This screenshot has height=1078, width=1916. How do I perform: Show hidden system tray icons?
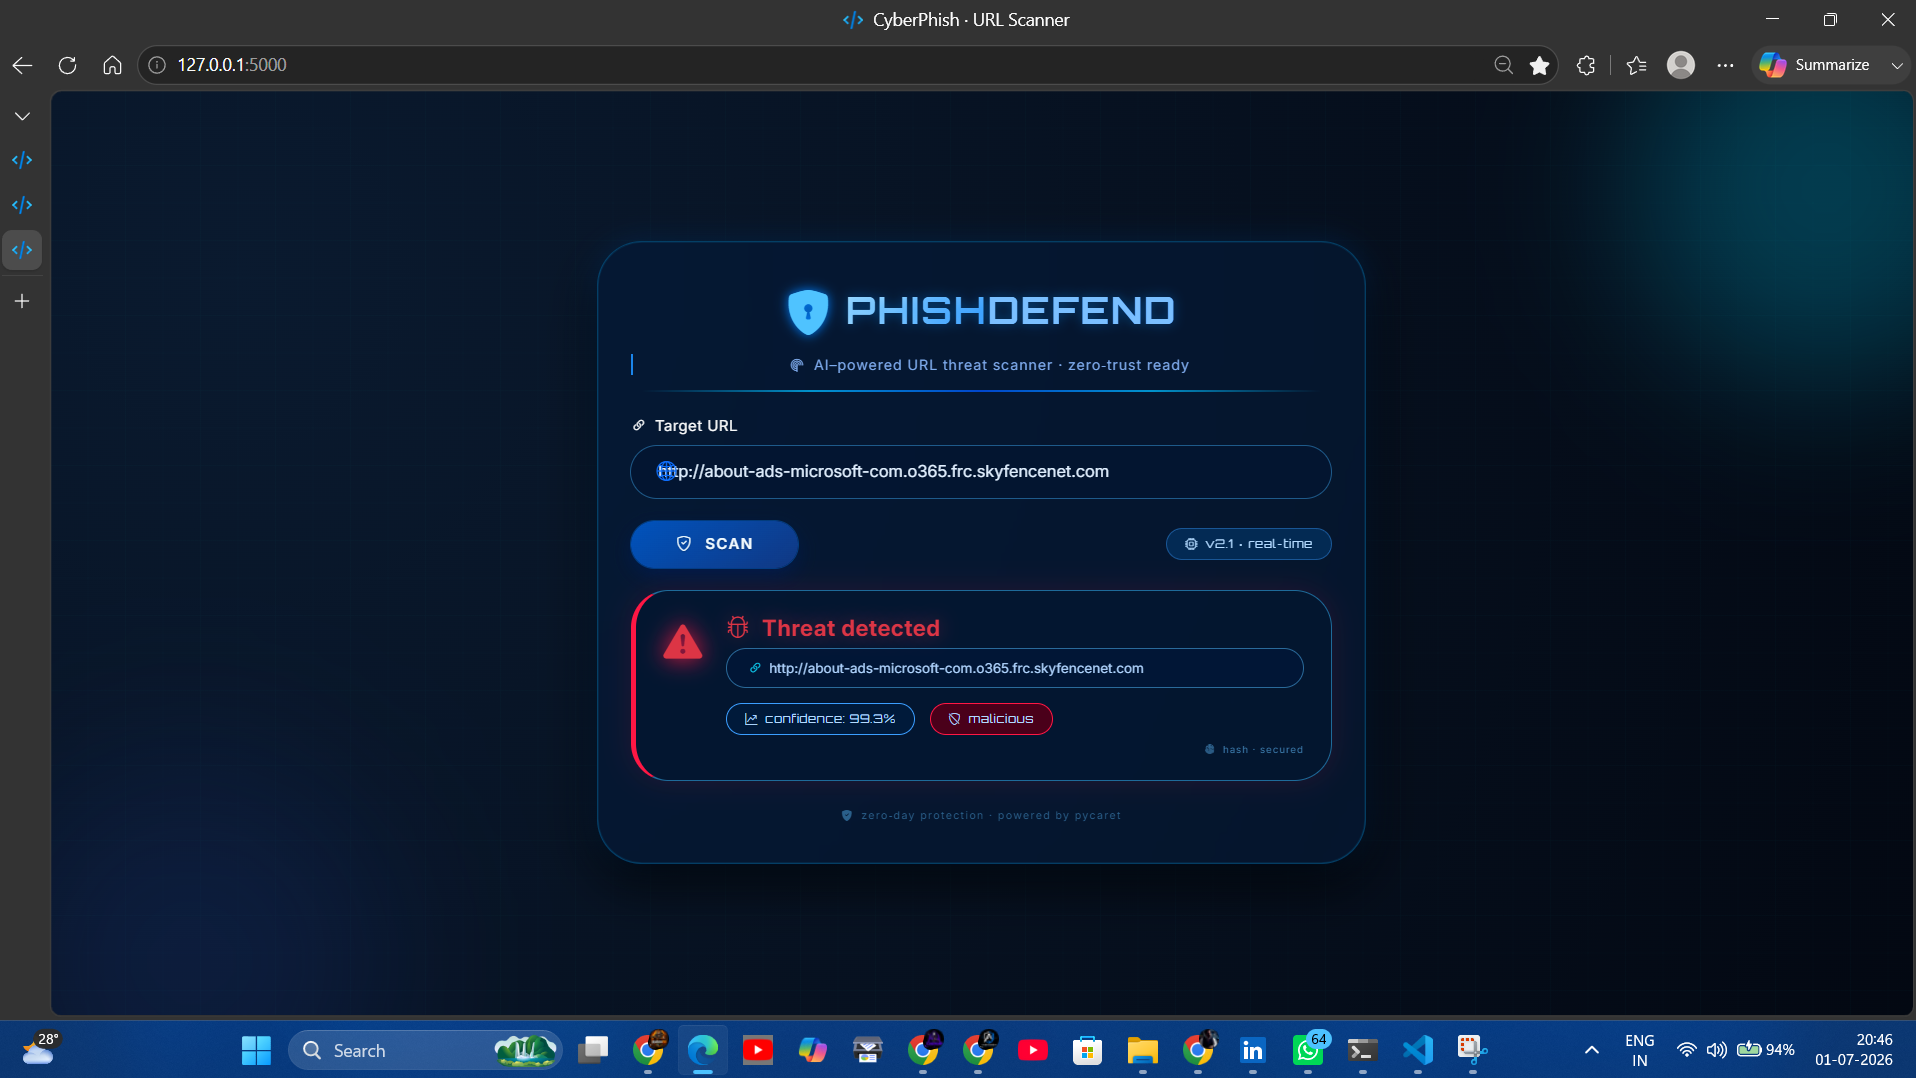click(x=1592, y=1050)
